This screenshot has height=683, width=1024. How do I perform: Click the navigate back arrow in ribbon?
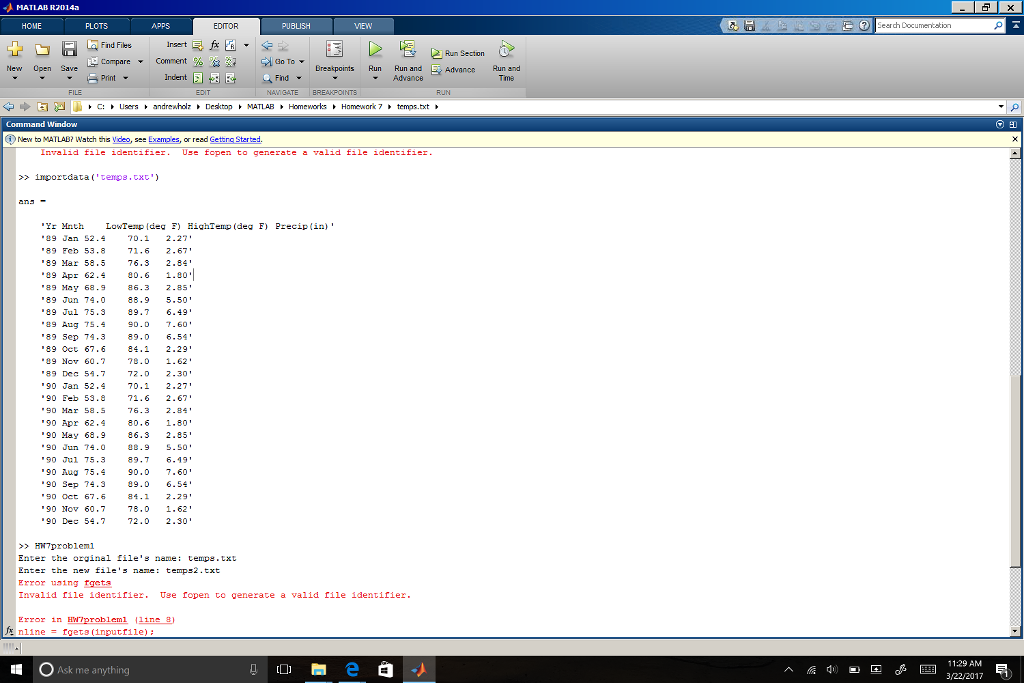click(267, 45)
